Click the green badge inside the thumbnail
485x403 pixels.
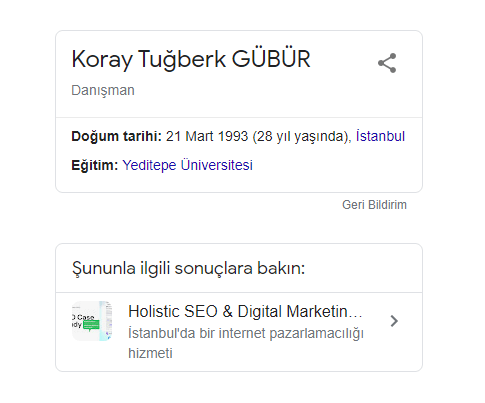coord(91,325)
